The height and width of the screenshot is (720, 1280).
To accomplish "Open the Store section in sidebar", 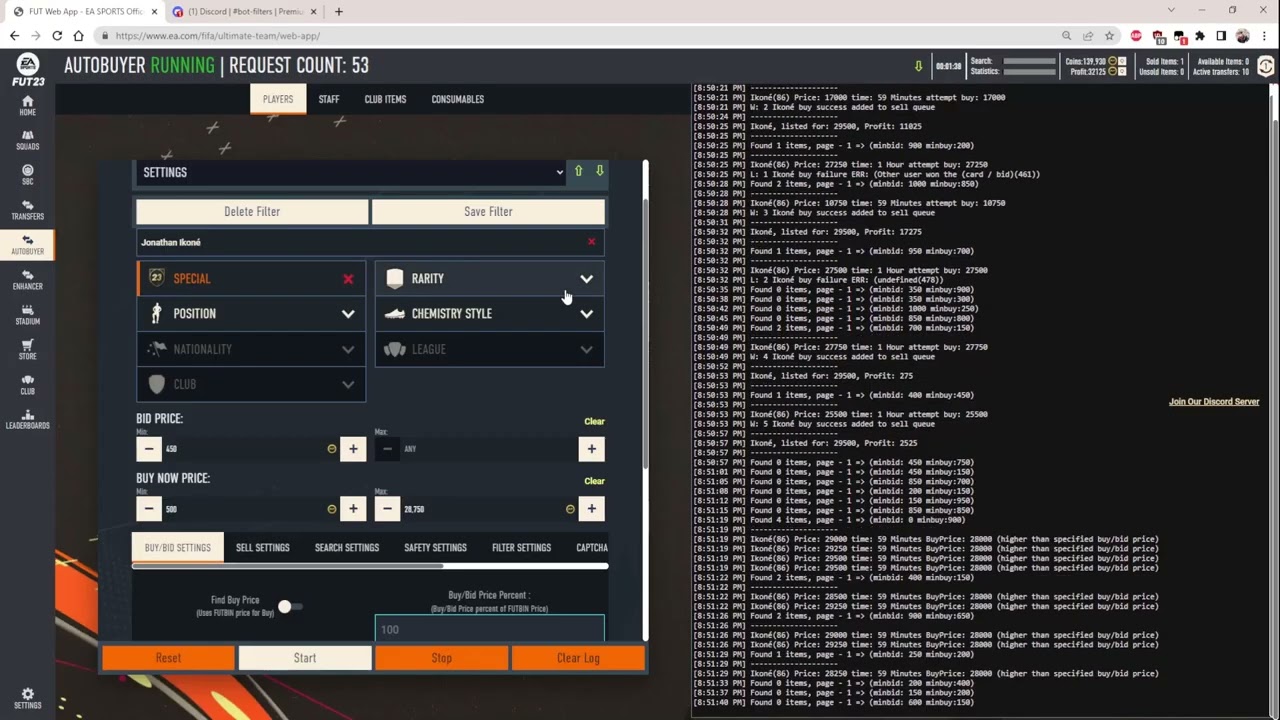I will click(27, 350).
